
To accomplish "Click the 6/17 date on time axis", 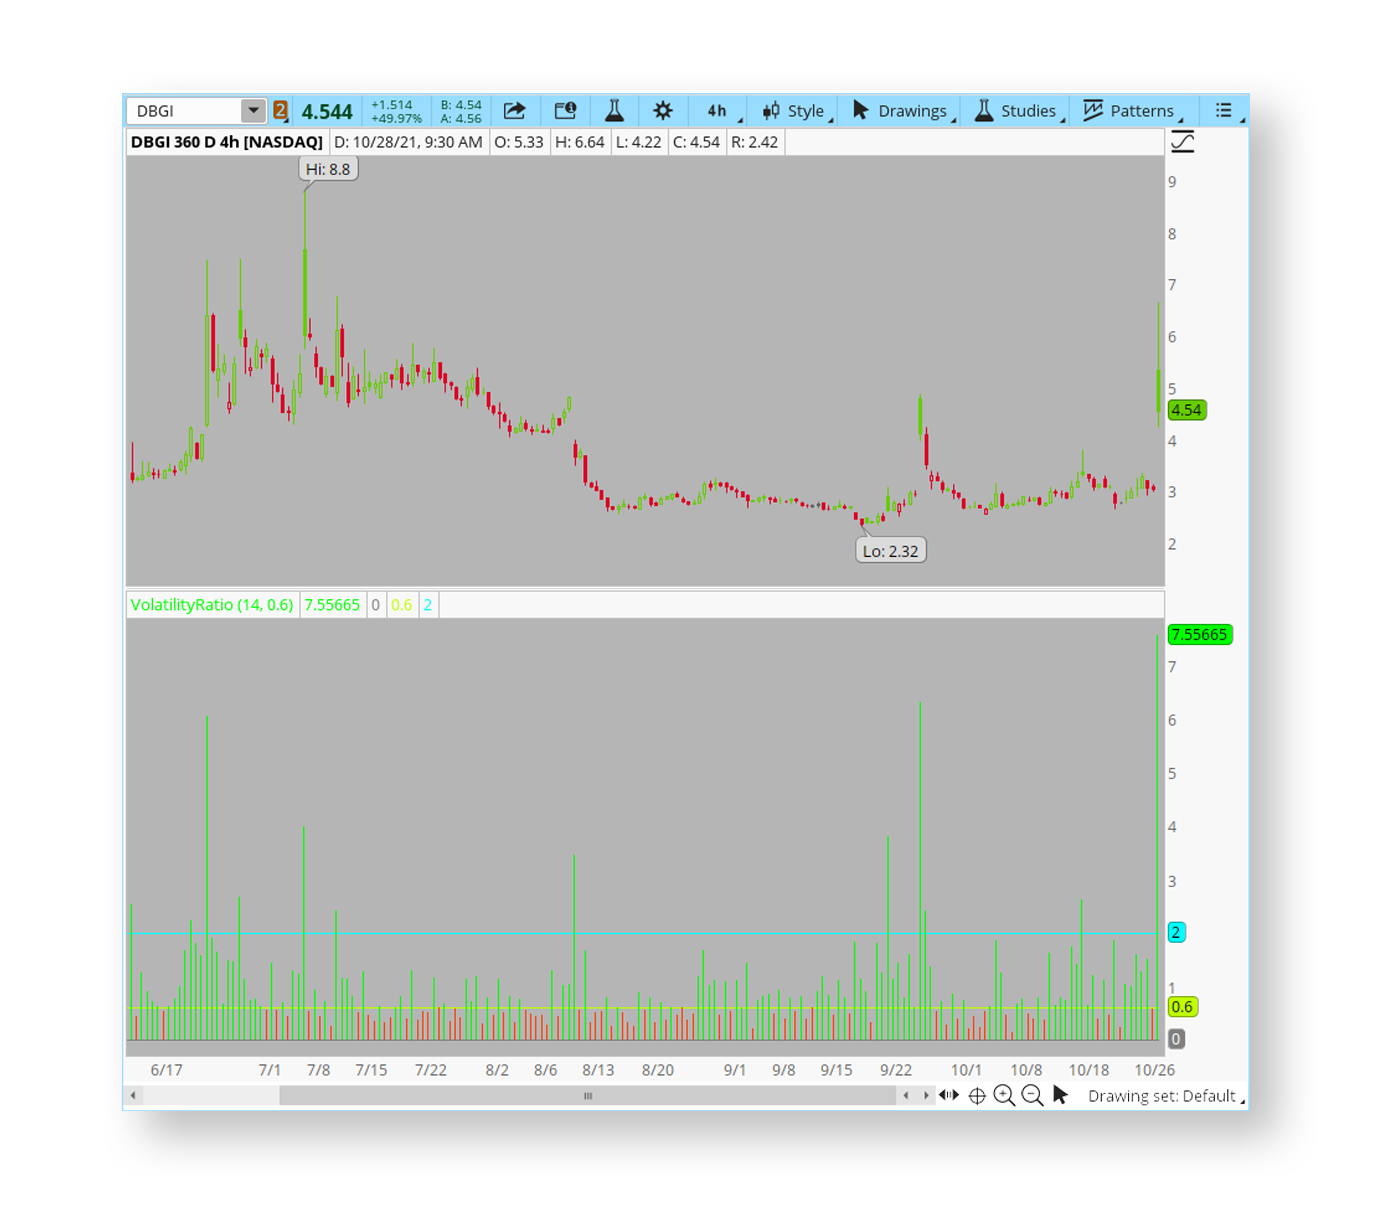I will coord(166,1070).
